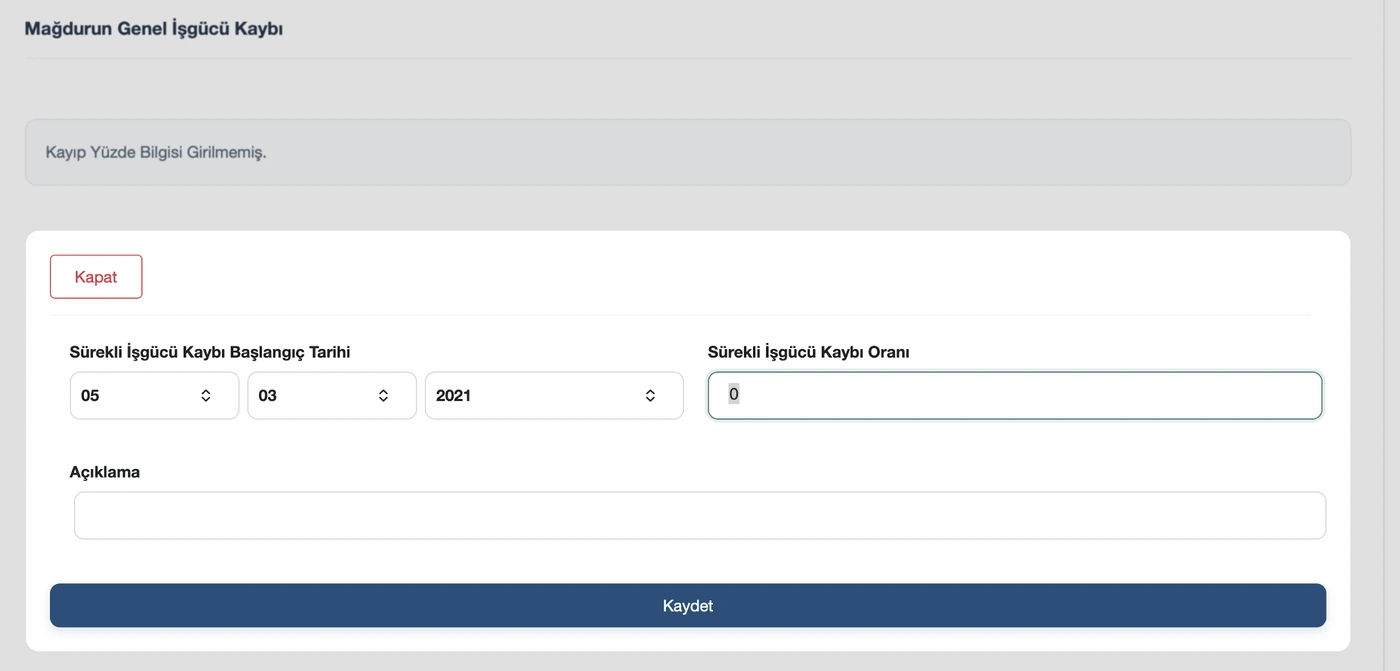Open the day dropdown showing 05

pyautogui.click(x=154, y=396)
